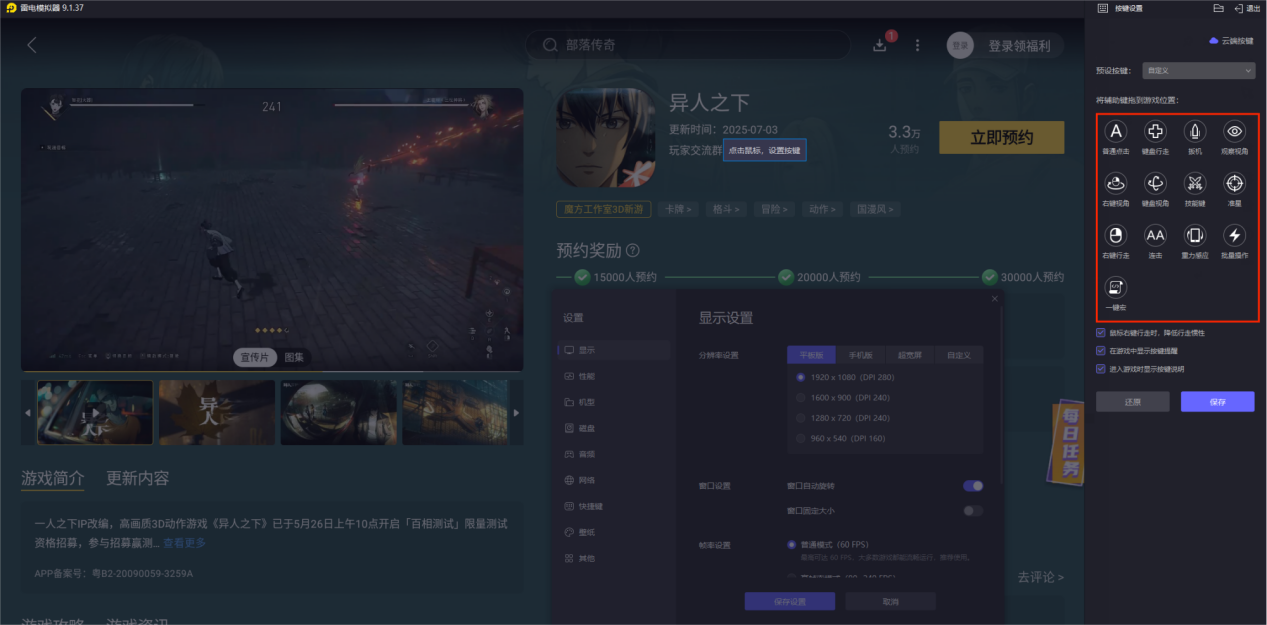The image size is (1267, 625).
Task: Toggle the 窗口自动旋转 switch
Action: click(973, 486)
